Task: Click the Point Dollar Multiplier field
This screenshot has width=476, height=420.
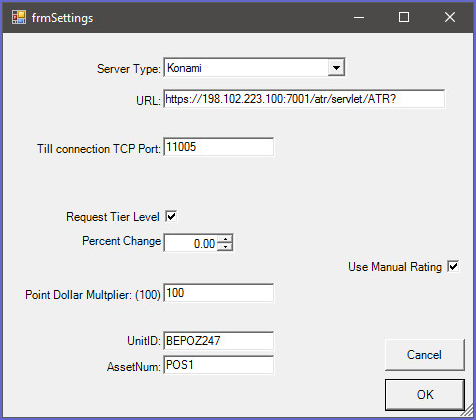Action: point(219,293)
